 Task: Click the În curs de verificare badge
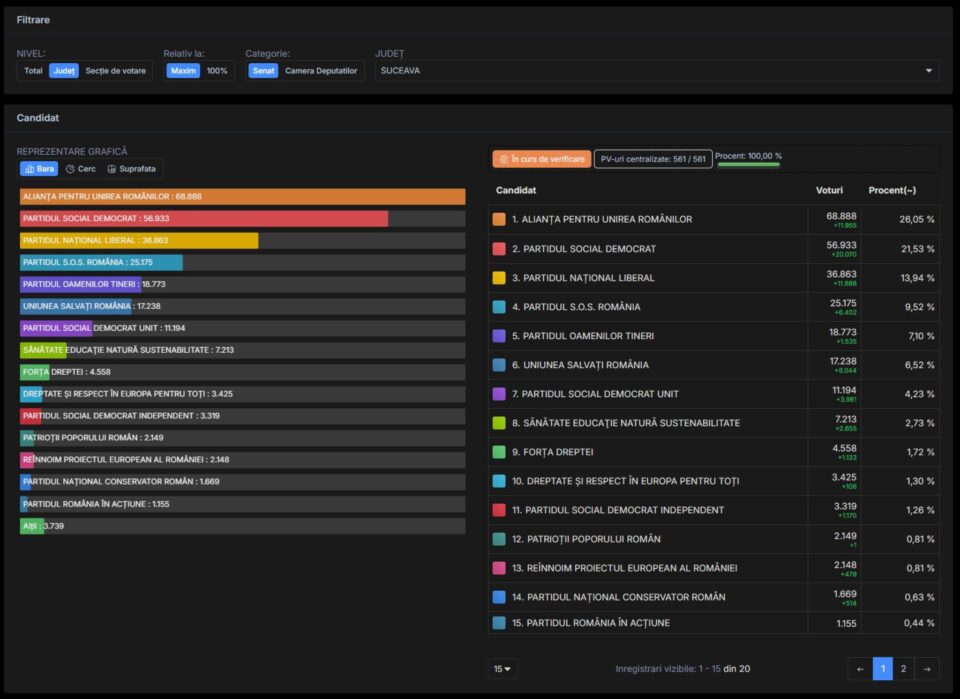click(x=542, y=159)
